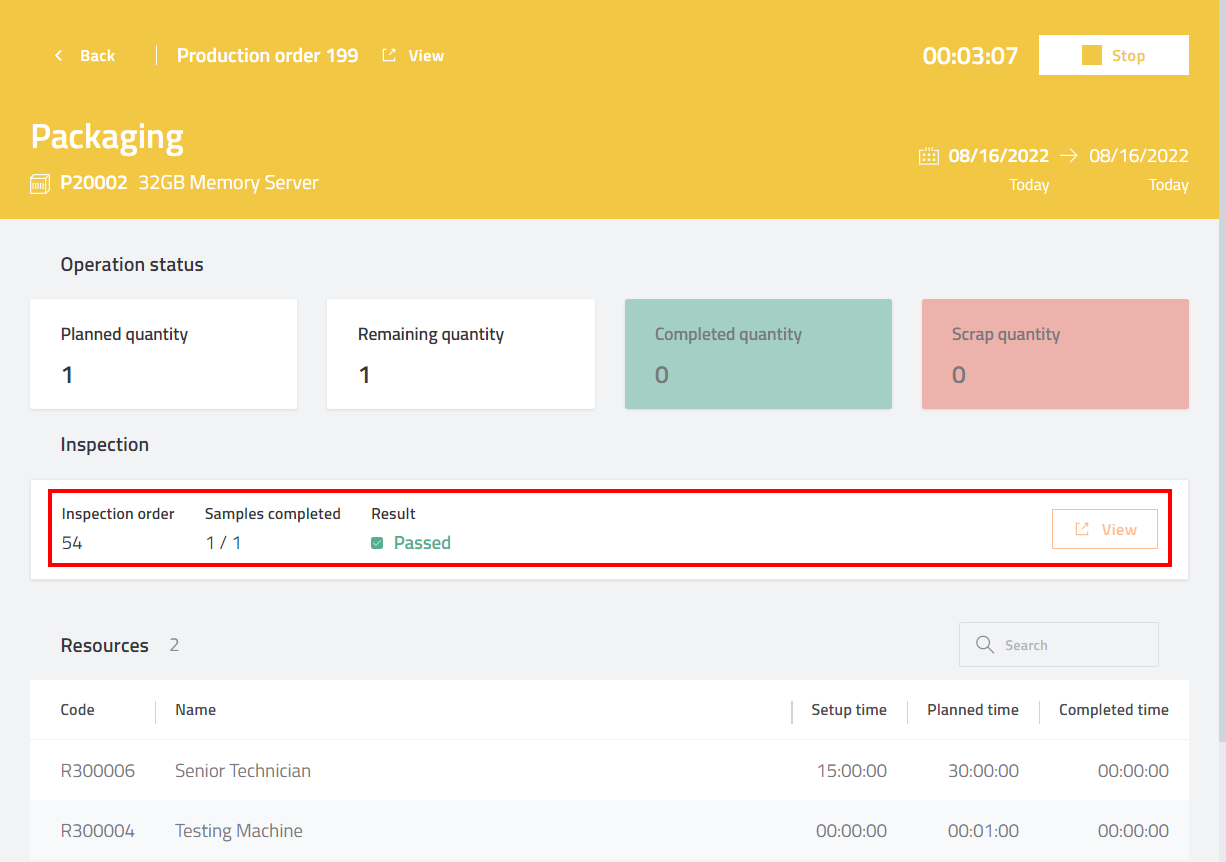Click the green Completed quantity card
The image size is (1226, 862).
coord(757,354)
